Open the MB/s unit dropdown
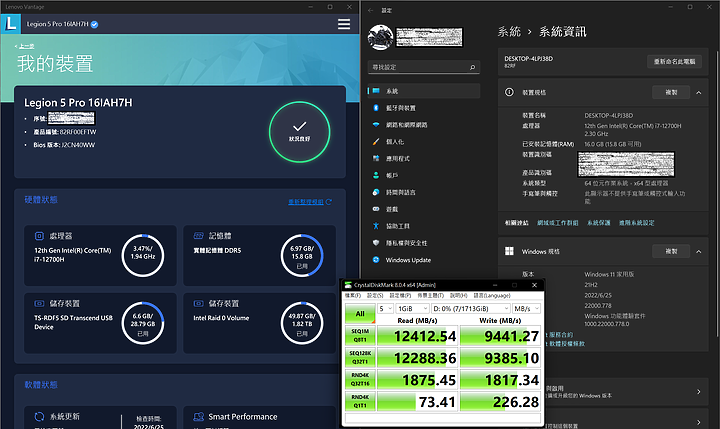This screenshot has width=720, height=429. (x=526, y=309)
